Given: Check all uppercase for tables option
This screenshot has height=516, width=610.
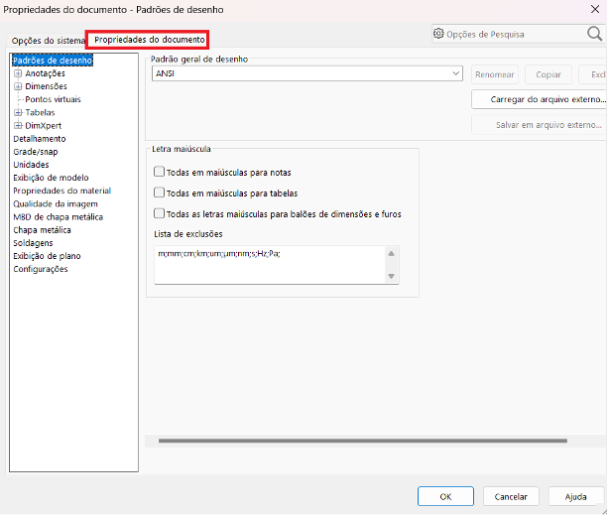Looking at the screenshot, I should coord(159,193).
